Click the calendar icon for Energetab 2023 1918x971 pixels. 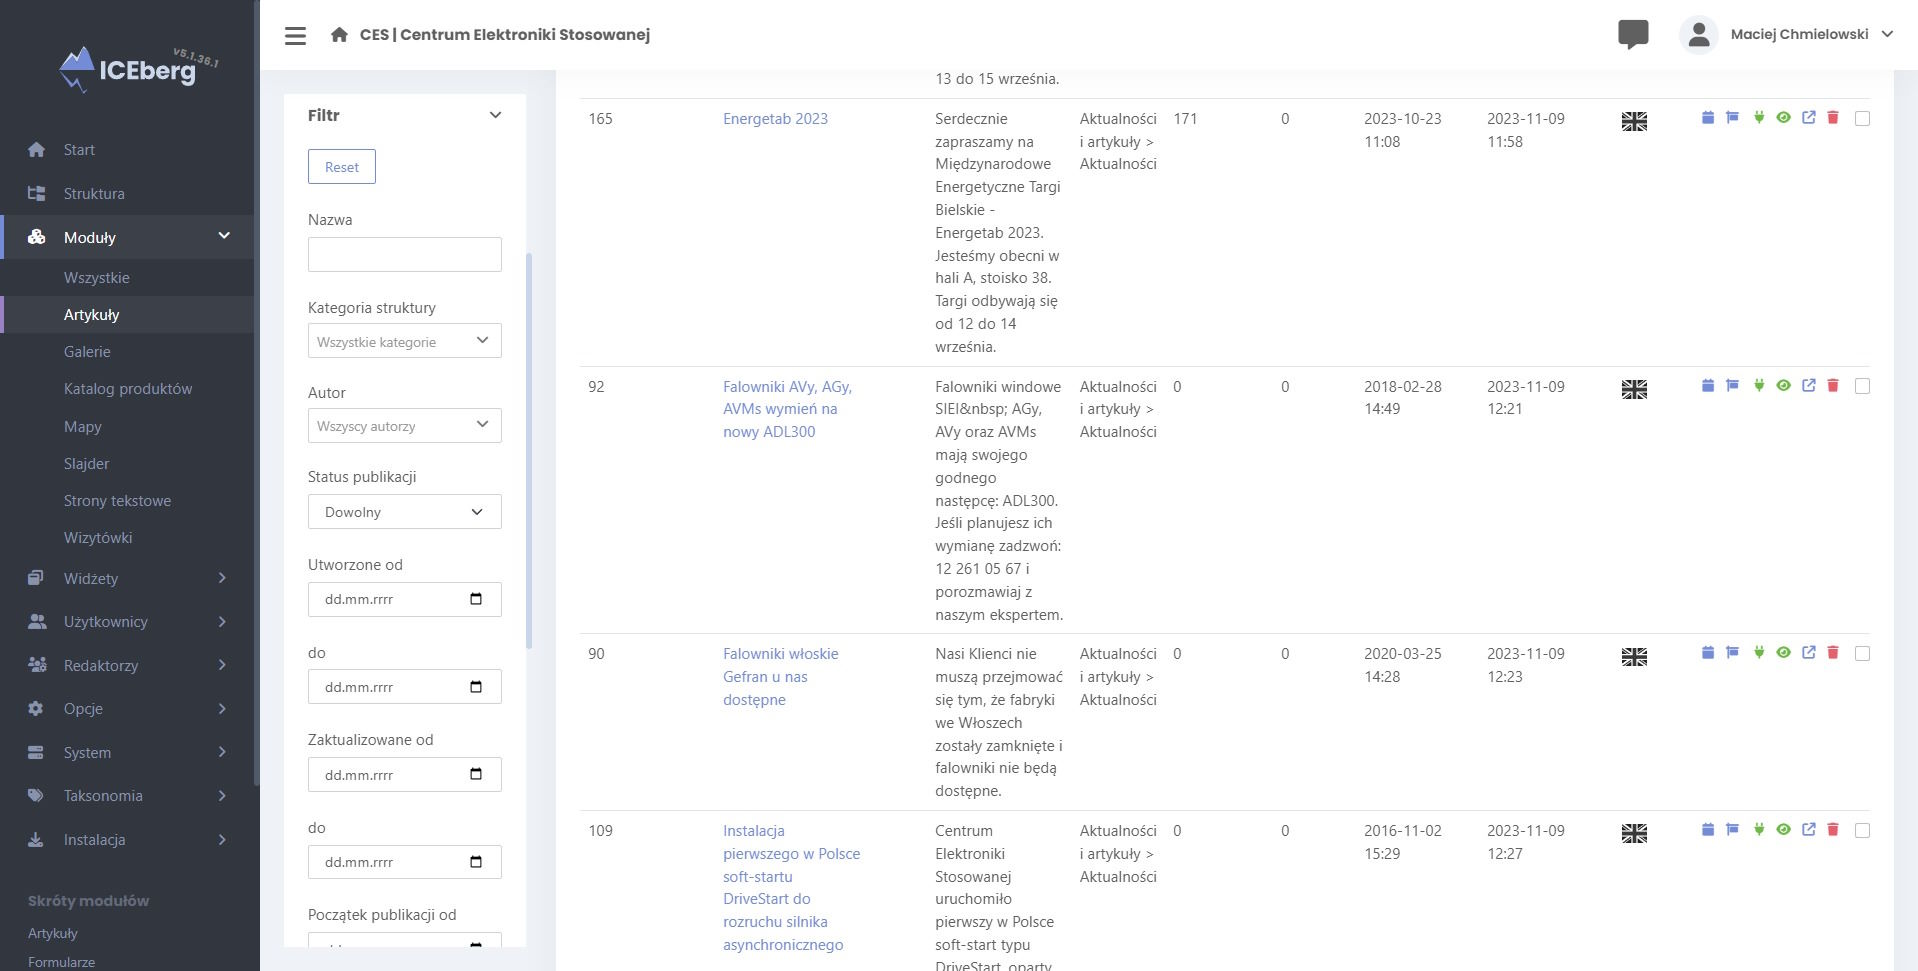coord(1708,118)
